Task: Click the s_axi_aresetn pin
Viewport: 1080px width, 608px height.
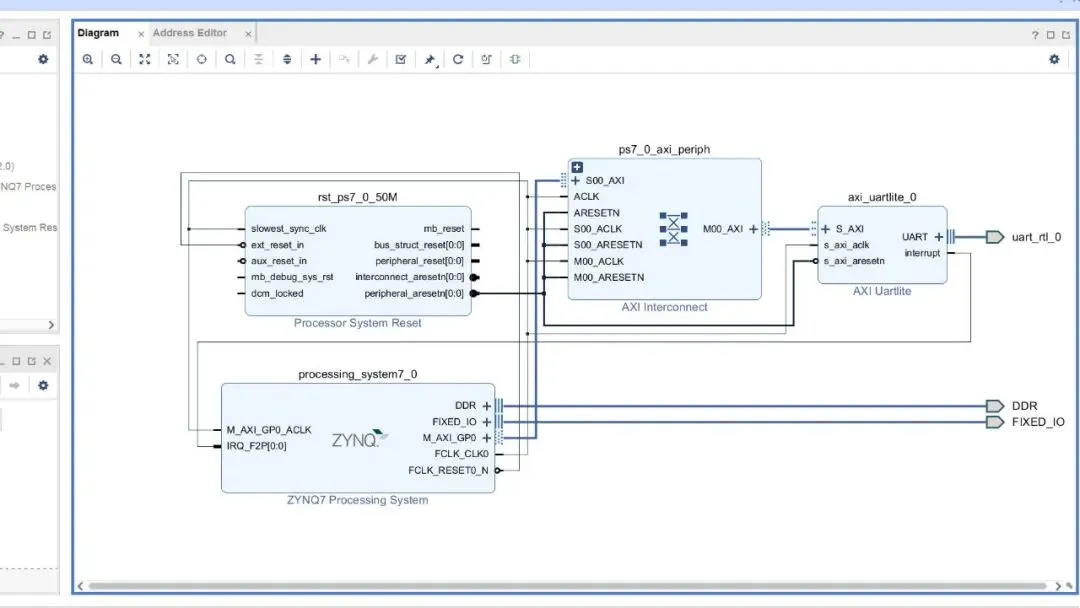Action: (x=854, y=261)
